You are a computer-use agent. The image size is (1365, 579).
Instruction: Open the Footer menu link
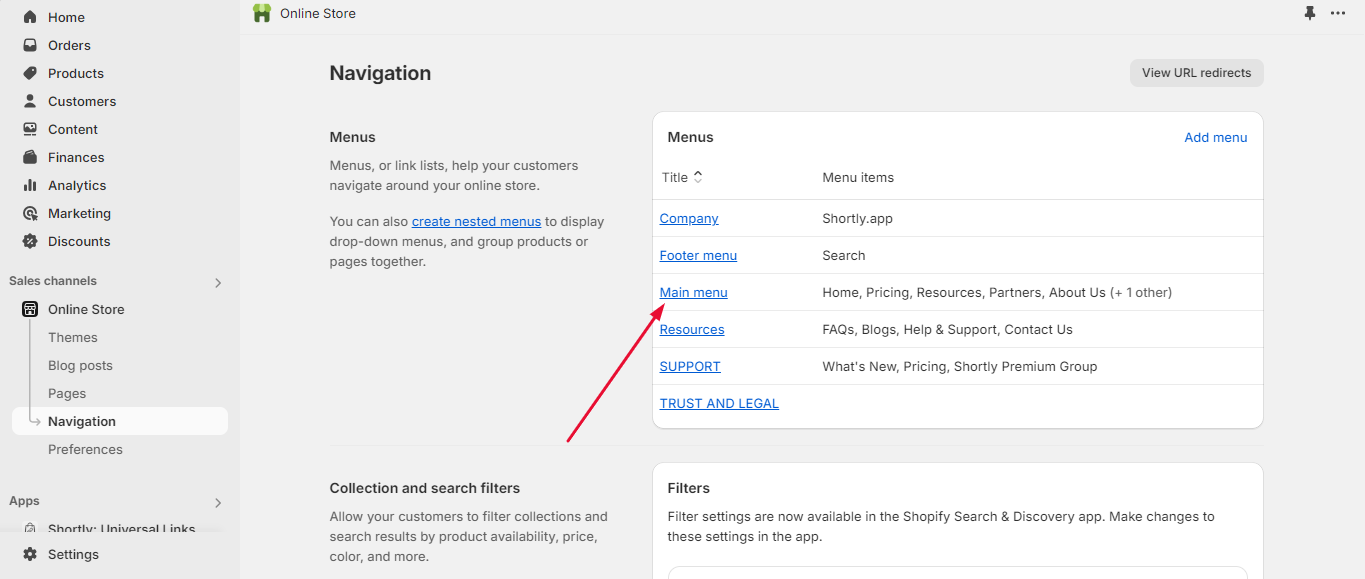coord(698,255)
